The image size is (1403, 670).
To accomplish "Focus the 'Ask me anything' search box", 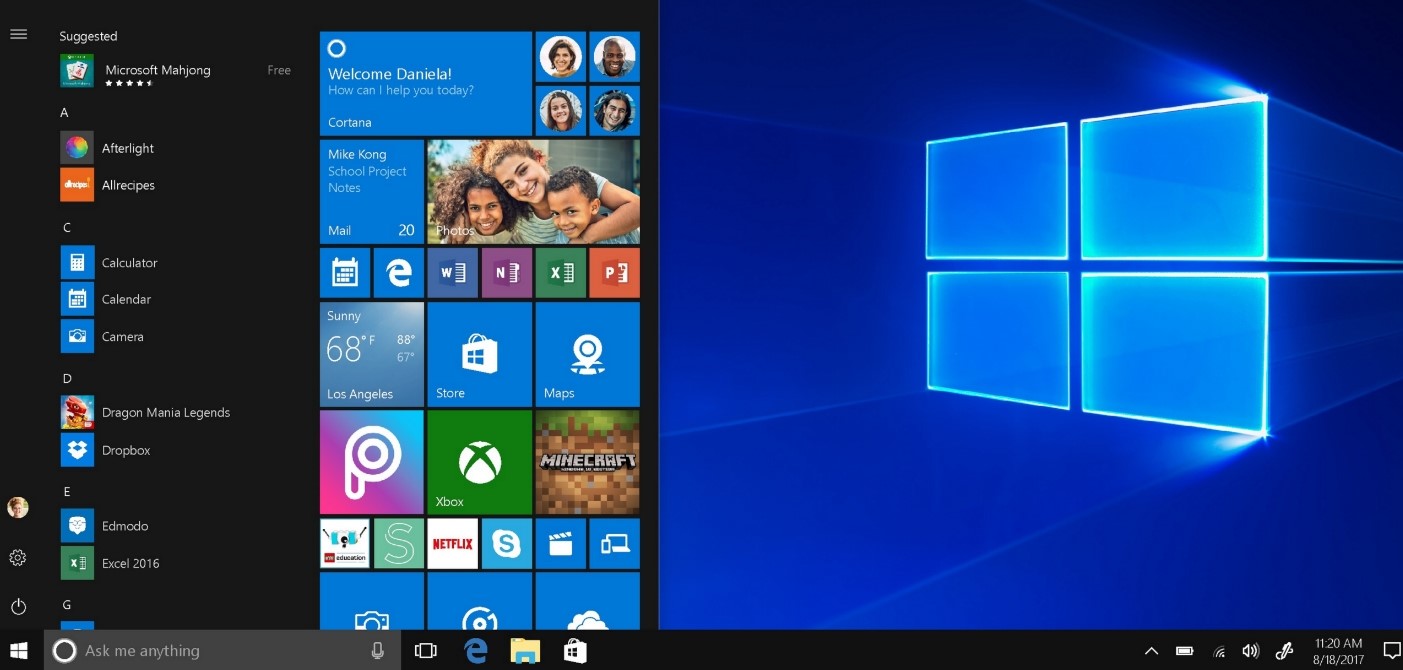I will pyautogui.click(x=222, y=651).
